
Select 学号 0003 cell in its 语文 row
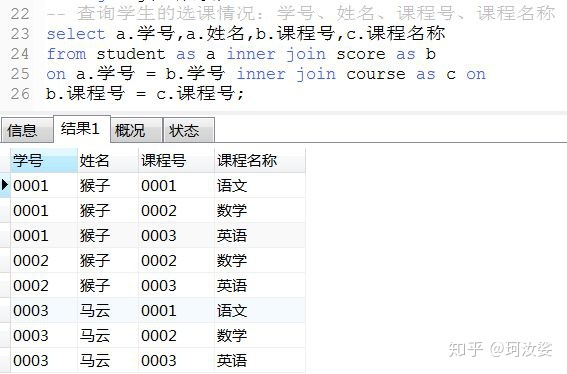tap(44, 310)
